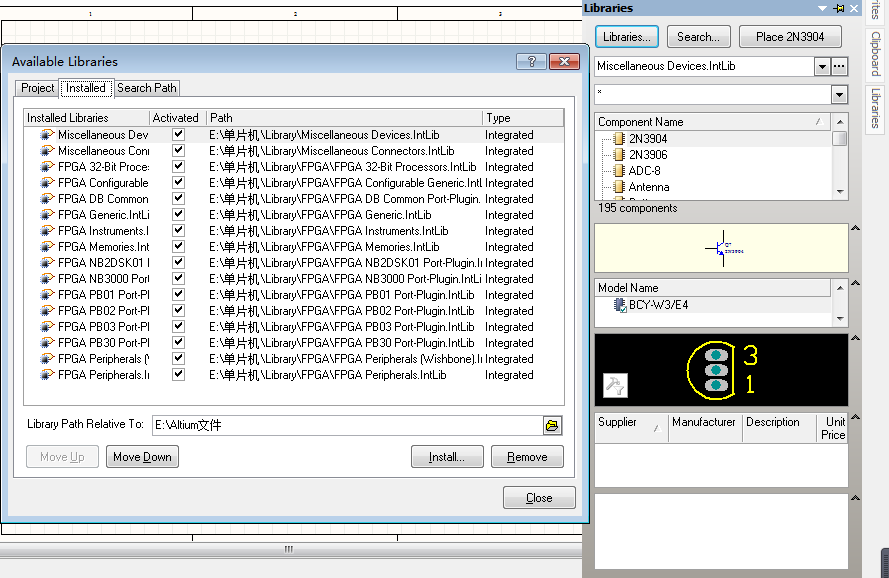Uncheck Activated for Miscellaneous Connectors library
Viewport: 889px width, 578px height.
point(179,150)
